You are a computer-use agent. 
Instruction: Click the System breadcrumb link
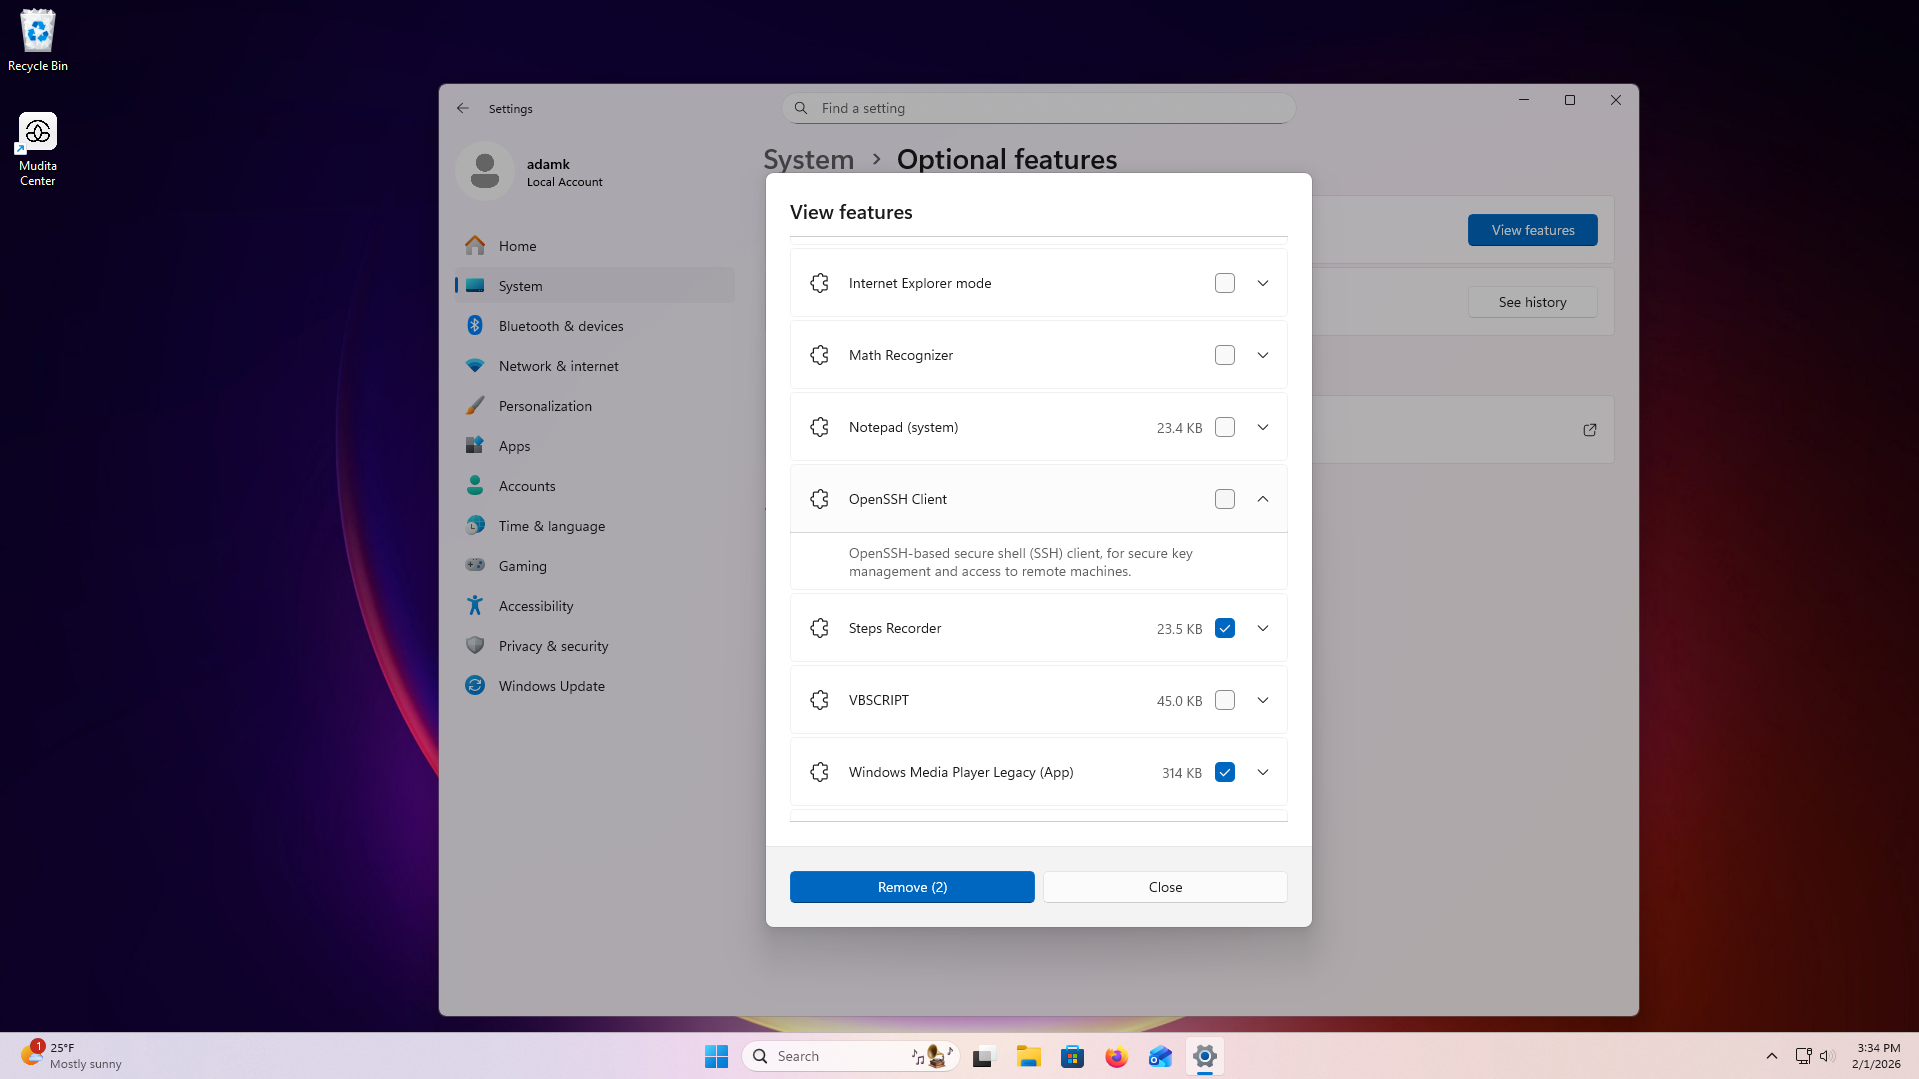pyautogui.click(x=808, y=159)
